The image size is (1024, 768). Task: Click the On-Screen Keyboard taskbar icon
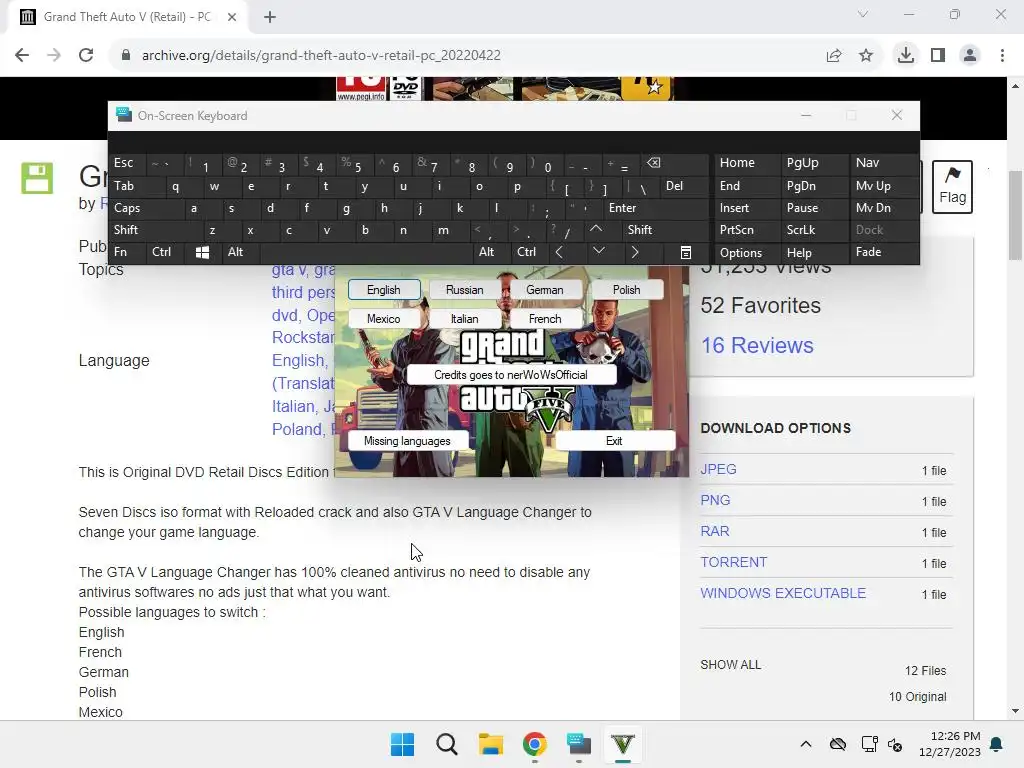point(579,744)
